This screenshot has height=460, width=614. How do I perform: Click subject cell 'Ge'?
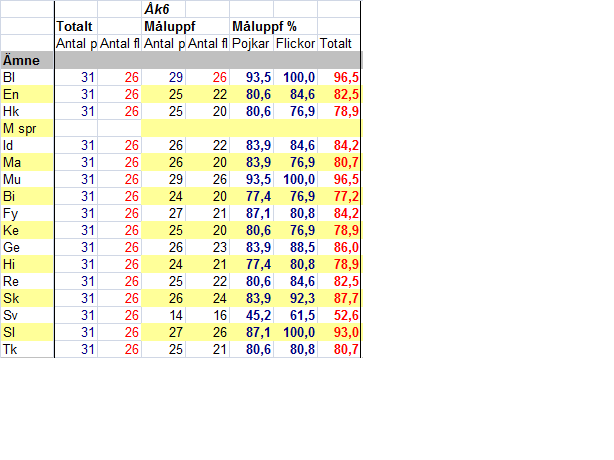tap(27, 247)
